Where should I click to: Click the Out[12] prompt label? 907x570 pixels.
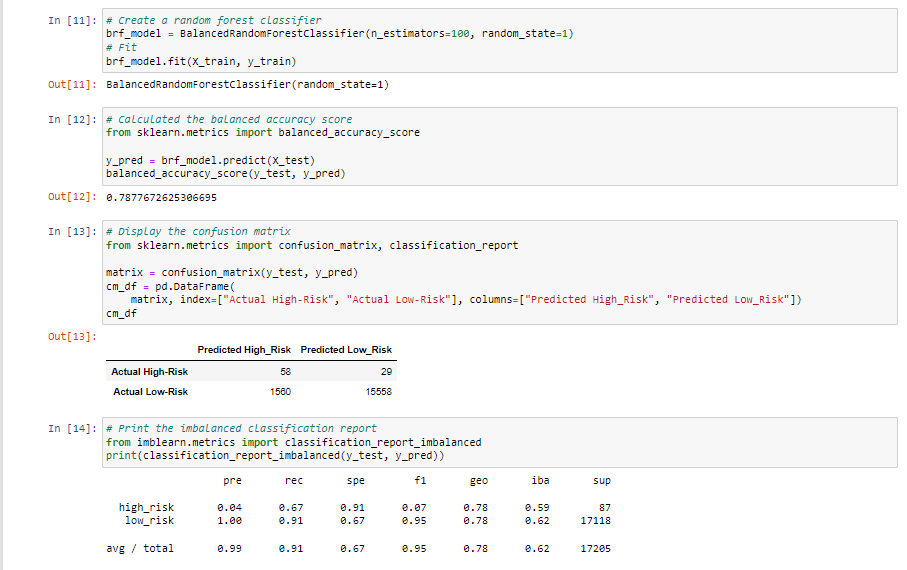click(72, 197)
